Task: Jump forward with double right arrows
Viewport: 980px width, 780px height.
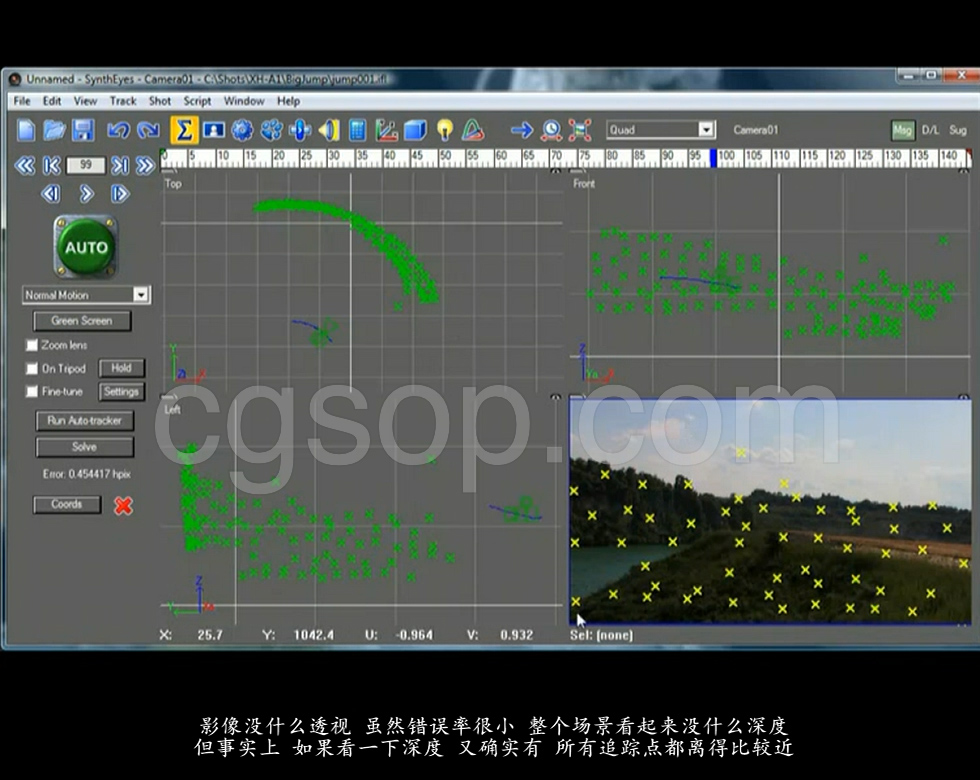Action: point(146,166)
